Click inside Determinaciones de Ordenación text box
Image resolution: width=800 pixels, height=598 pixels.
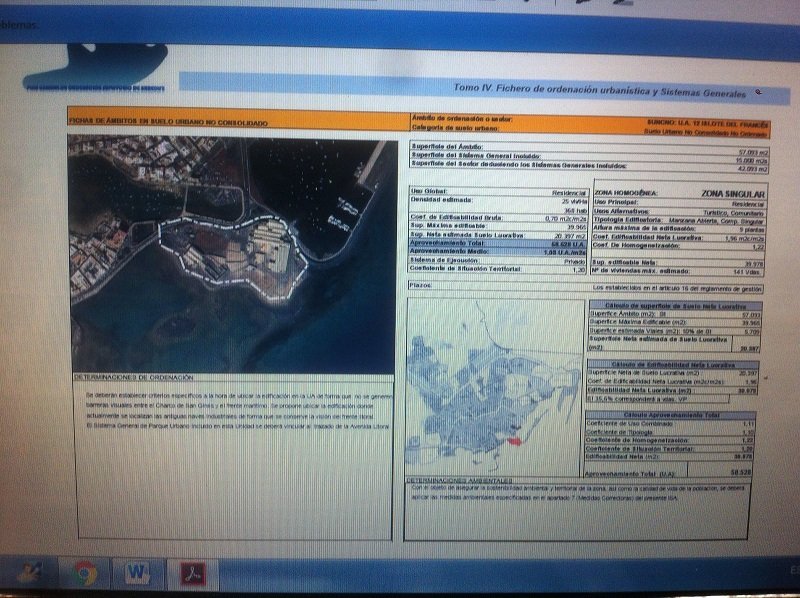(x=234, y=460)
